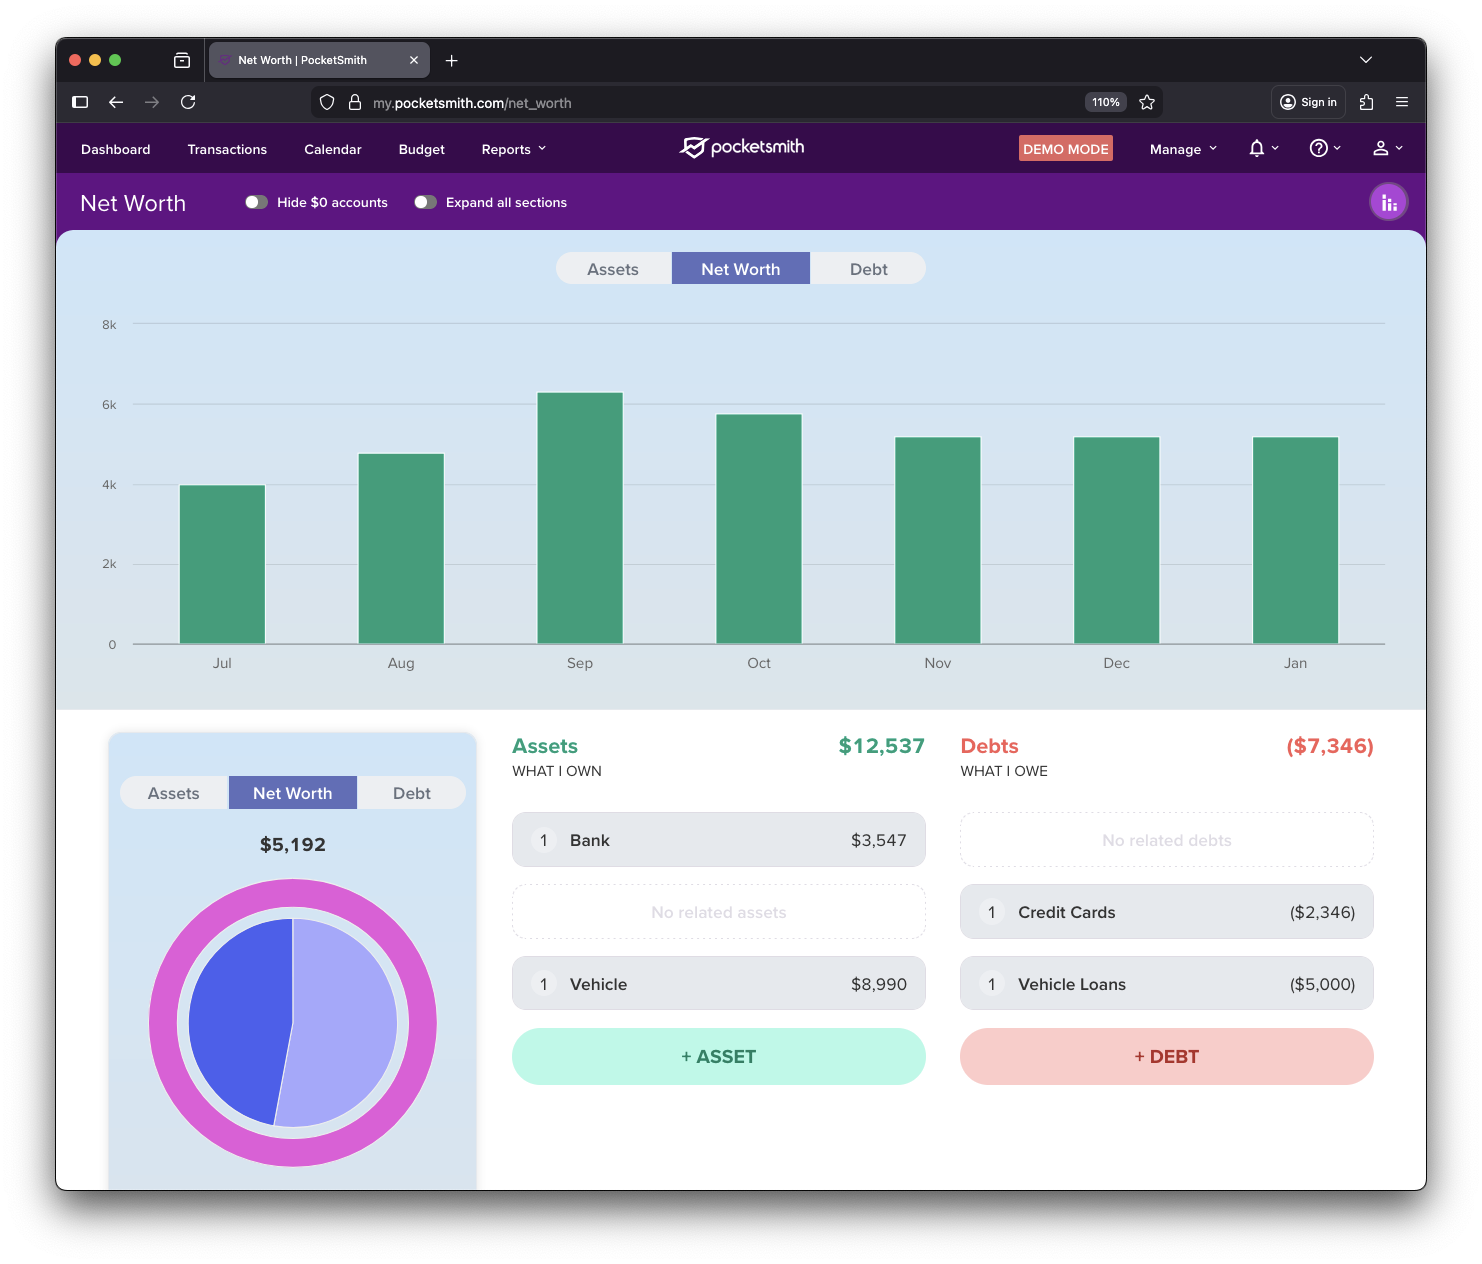This screenshot has height=1264, width=1482.
Task: Enable the Hide $0 accounts toggle
Action: [256, 203]
